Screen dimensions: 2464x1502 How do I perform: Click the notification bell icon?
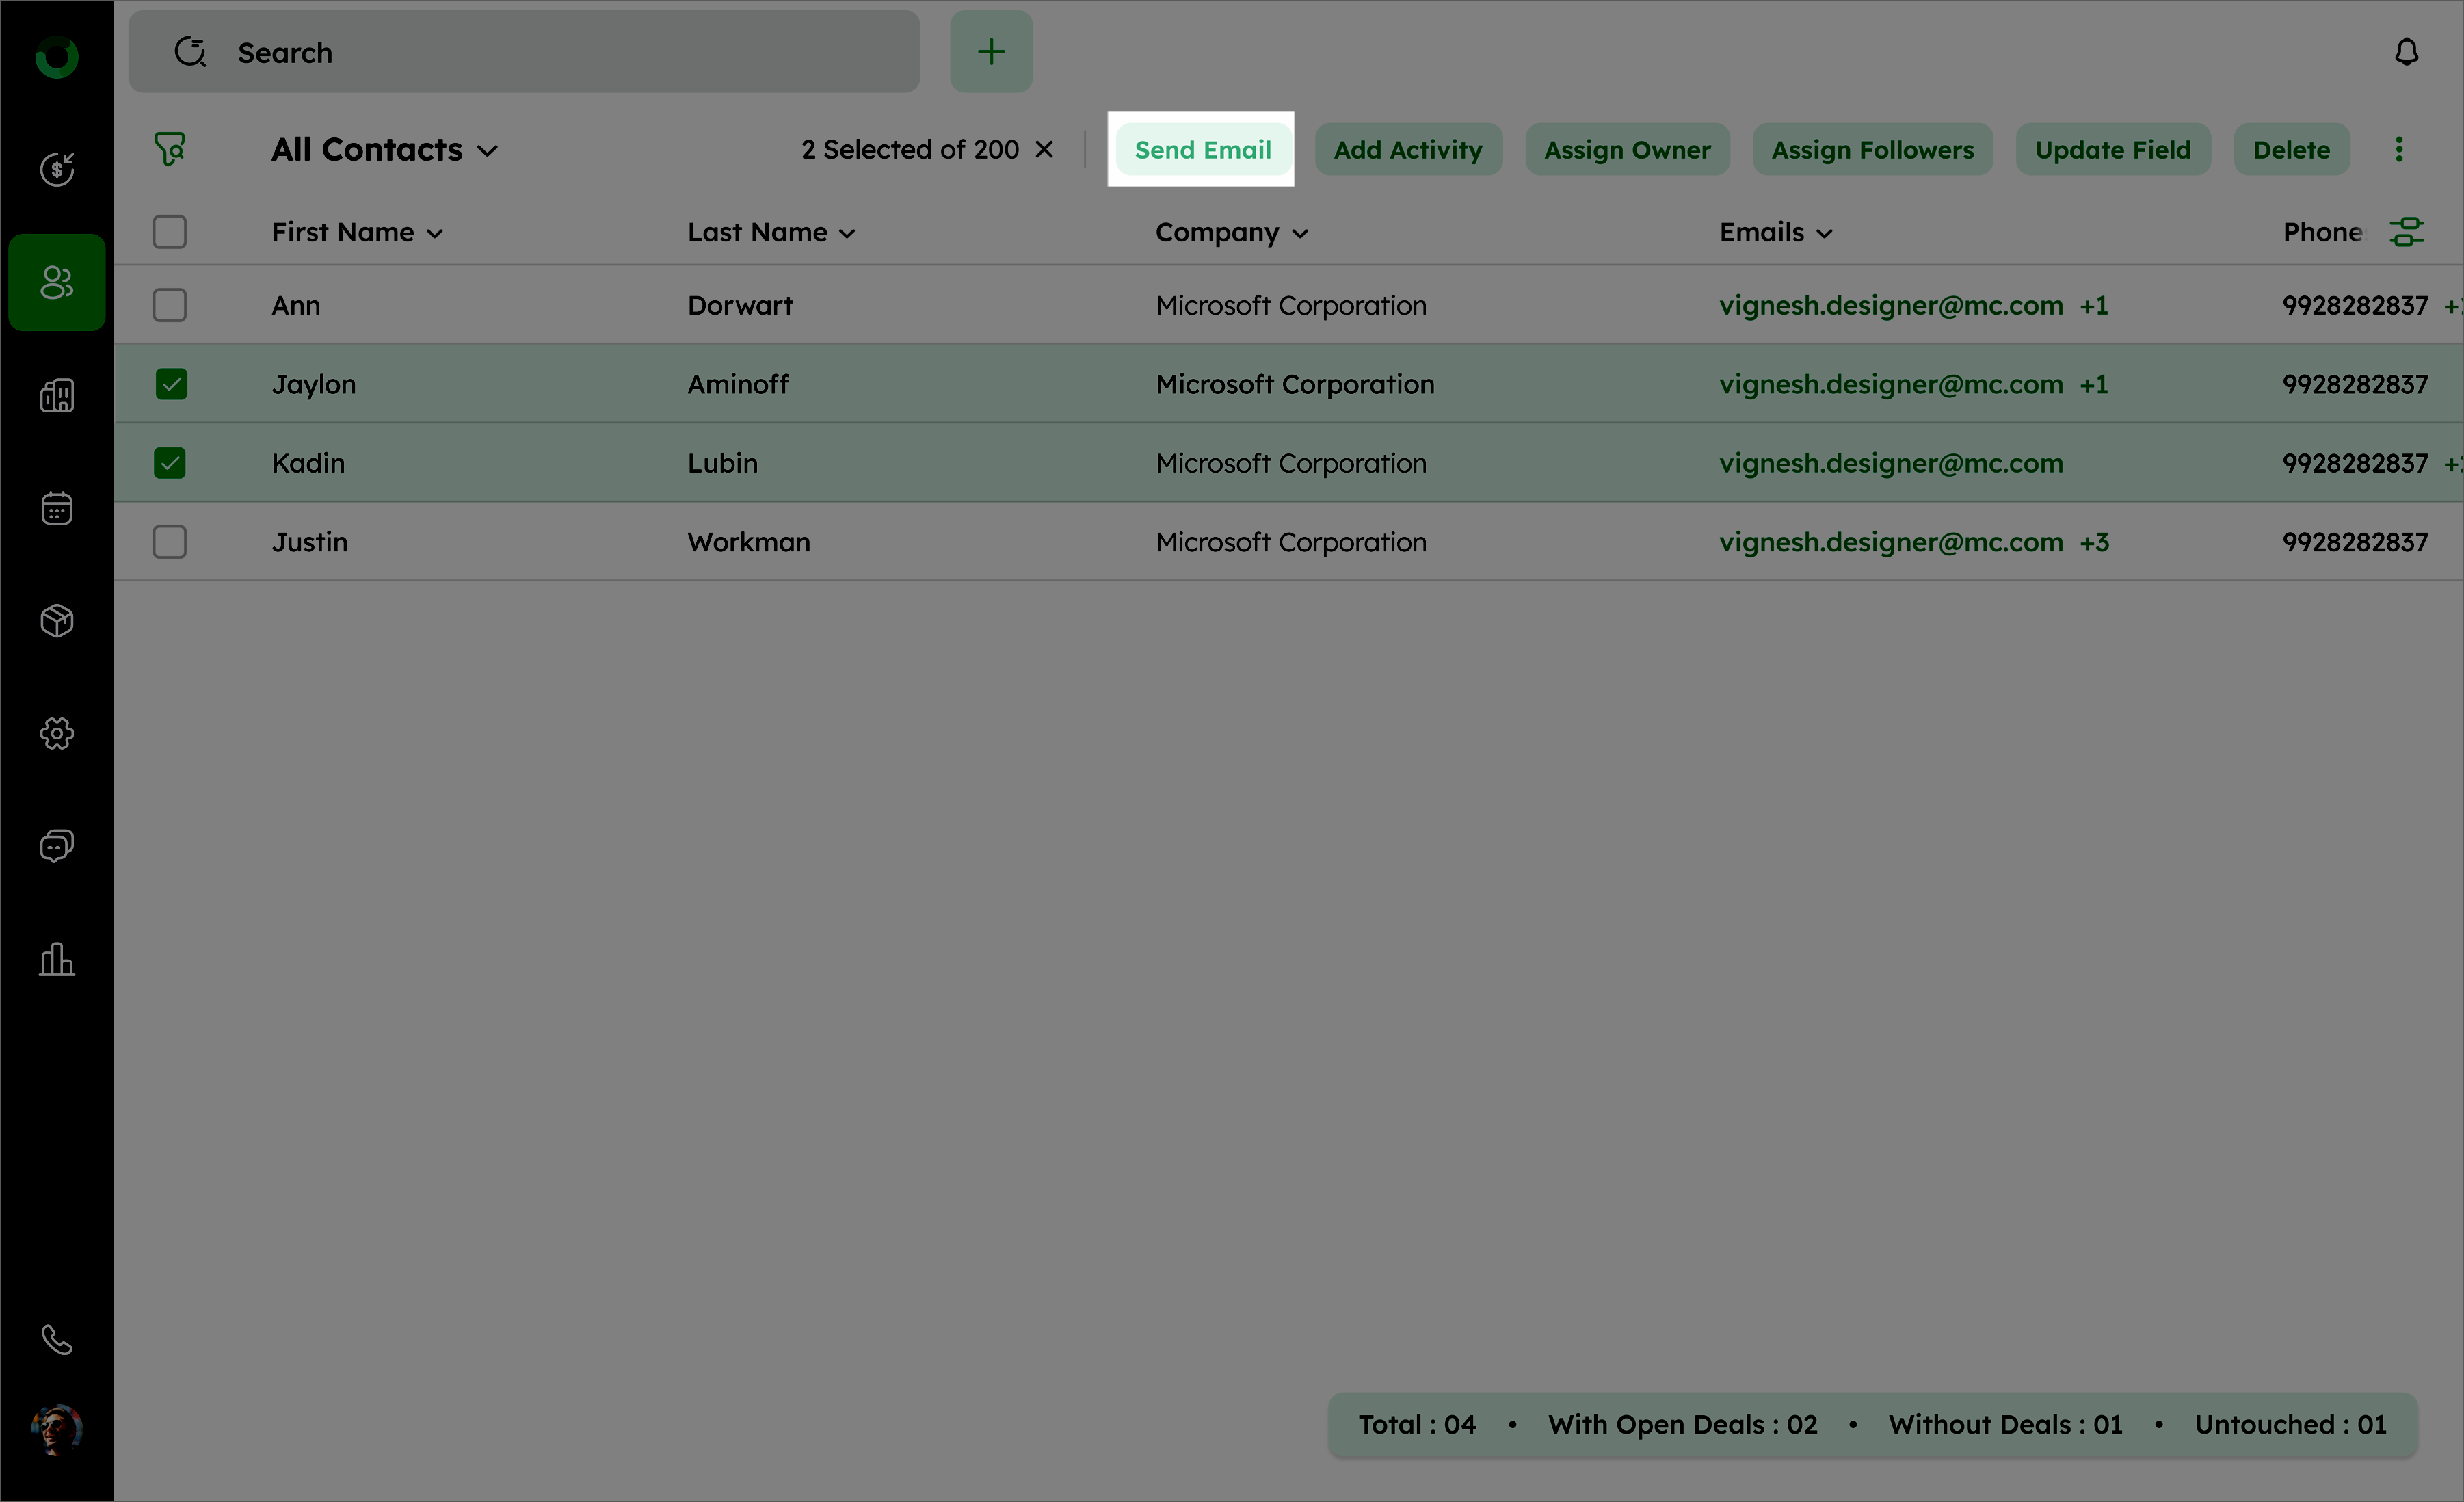[2406, 52]
